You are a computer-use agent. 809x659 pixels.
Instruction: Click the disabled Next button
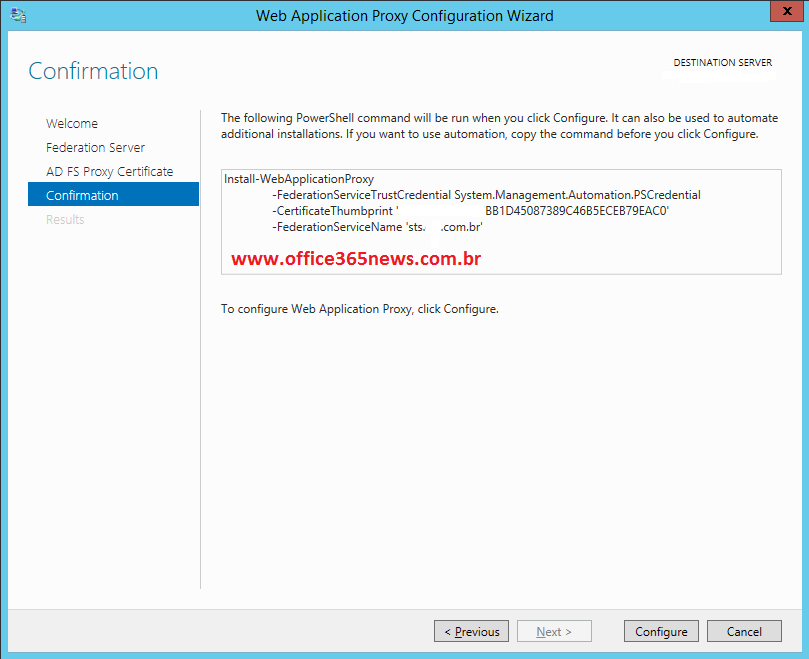553,632
